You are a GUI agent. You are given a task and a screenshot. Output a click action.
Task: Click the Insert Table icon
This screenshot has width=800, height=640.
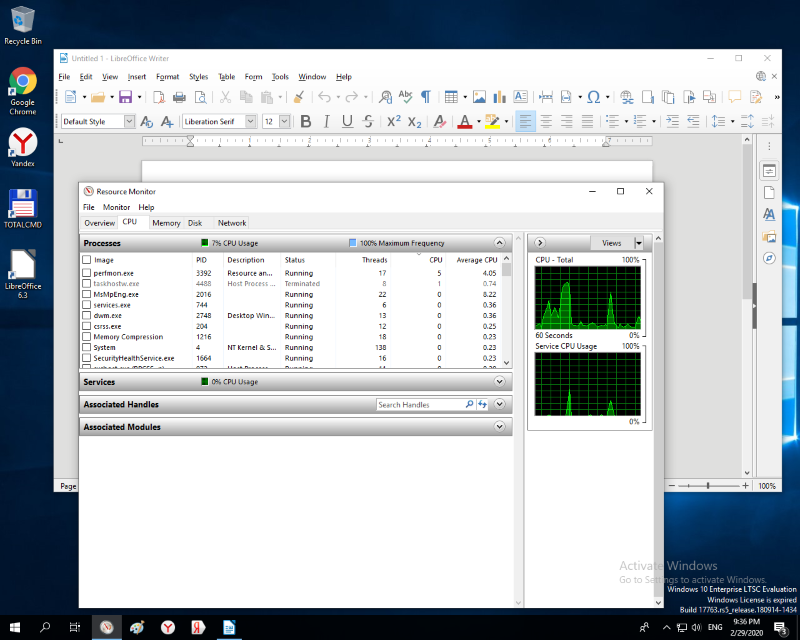[x=451, y=96]
